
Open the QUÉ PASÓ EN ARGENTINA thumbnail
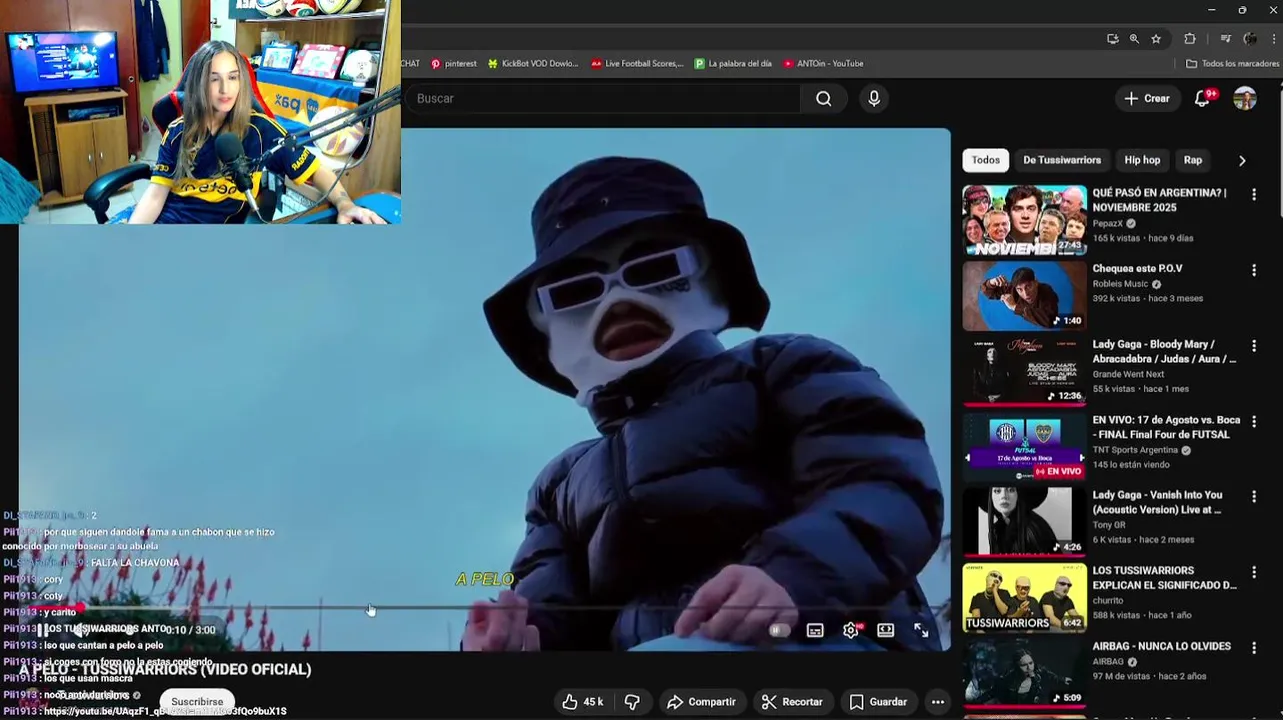(x=1024, y=220)
